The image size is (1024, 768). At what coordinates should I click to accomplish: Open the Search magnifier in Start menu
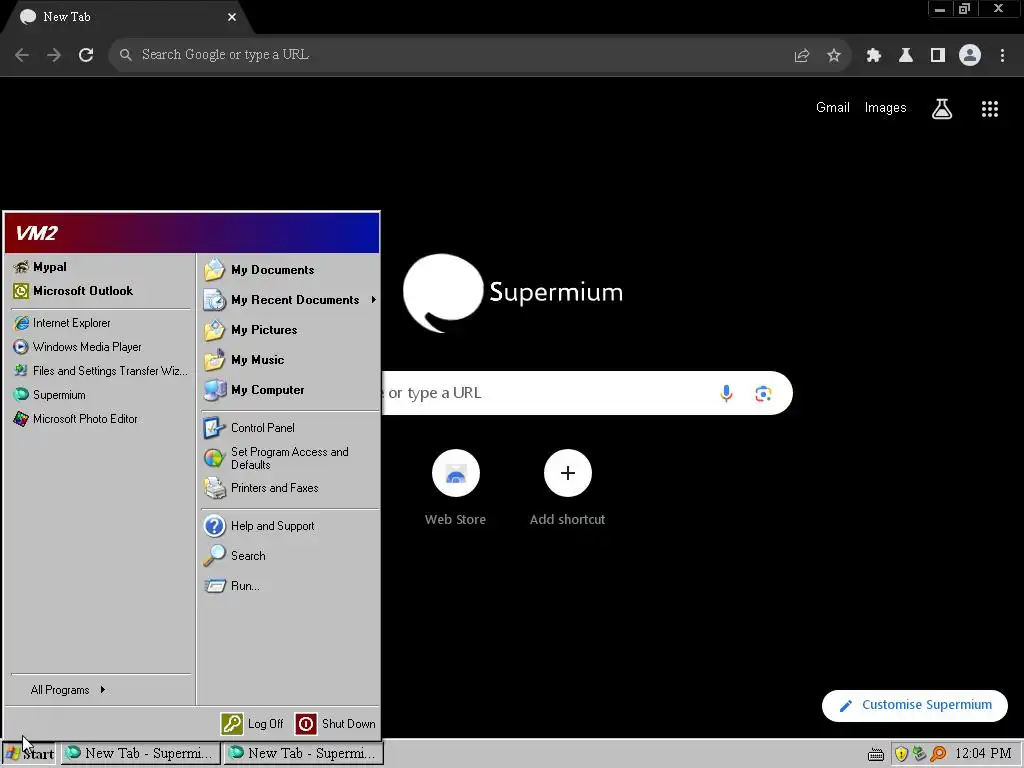(214, 556)
